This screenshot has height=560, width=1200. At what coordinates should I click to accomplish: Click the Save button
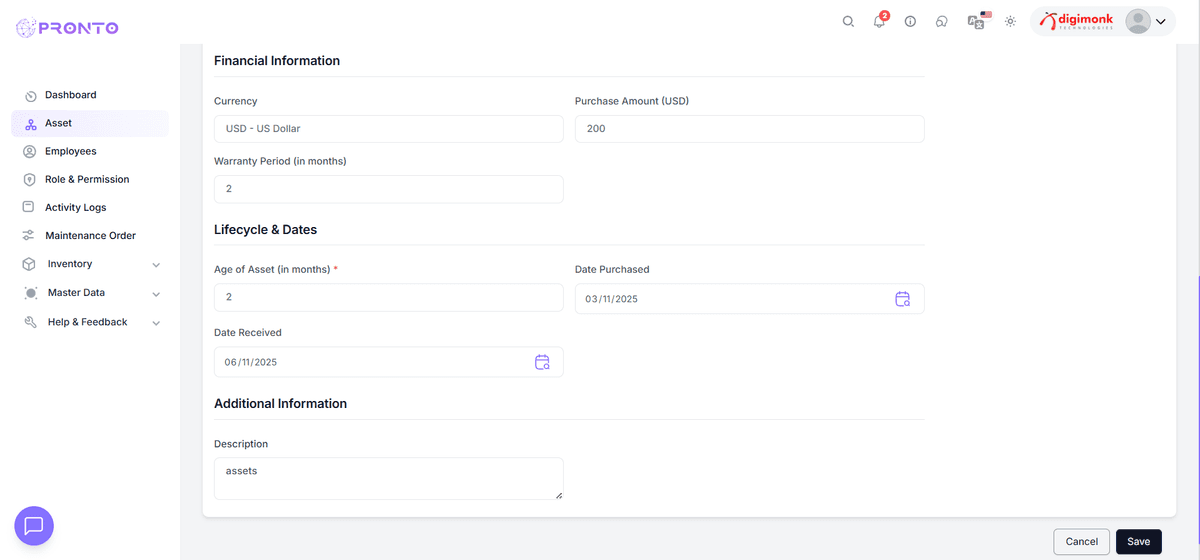1138,541
